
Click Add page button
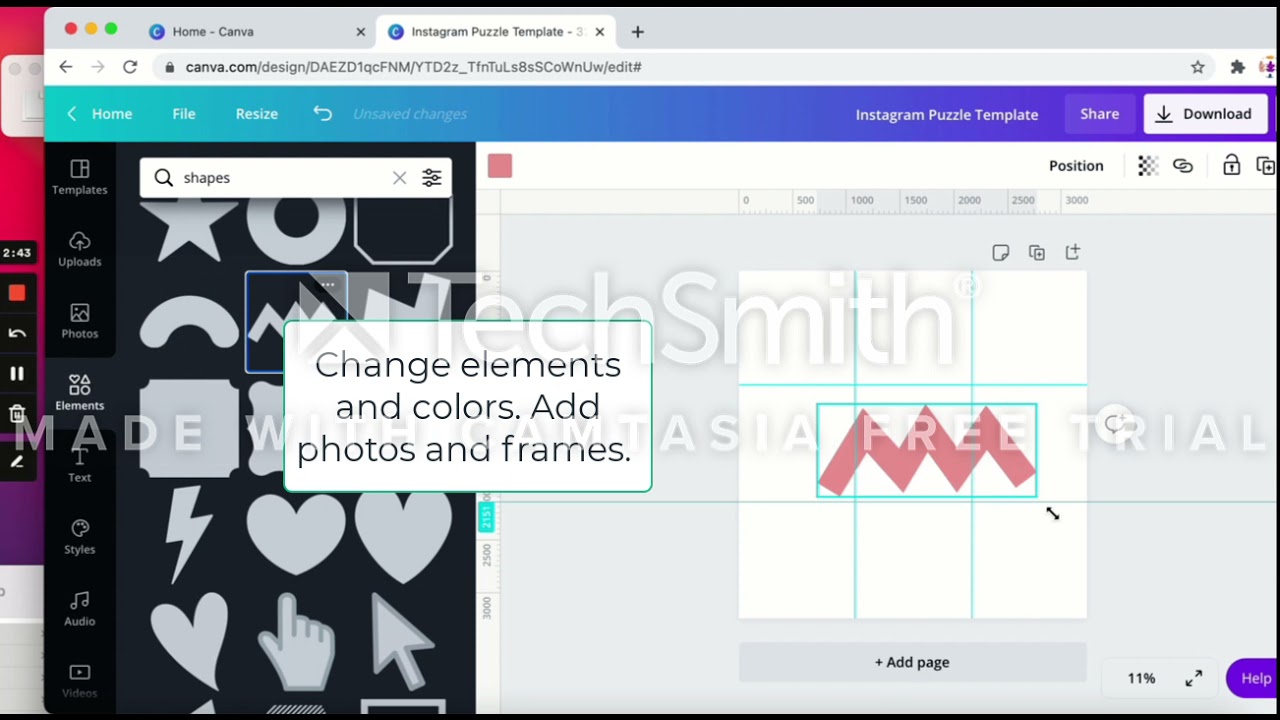[x=912, y=662]
